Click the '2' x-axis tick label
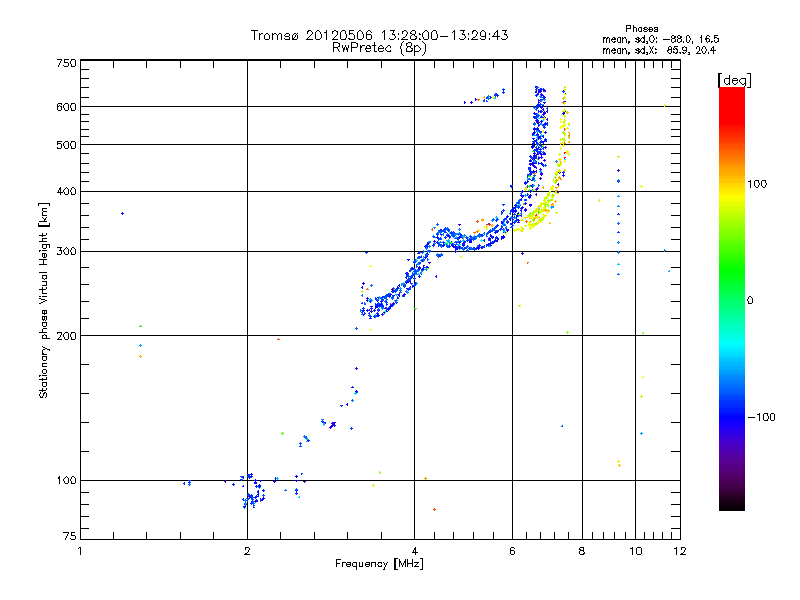Image resolution: width=800 pixels, height=600 pixels. click(x=247, y=552)
